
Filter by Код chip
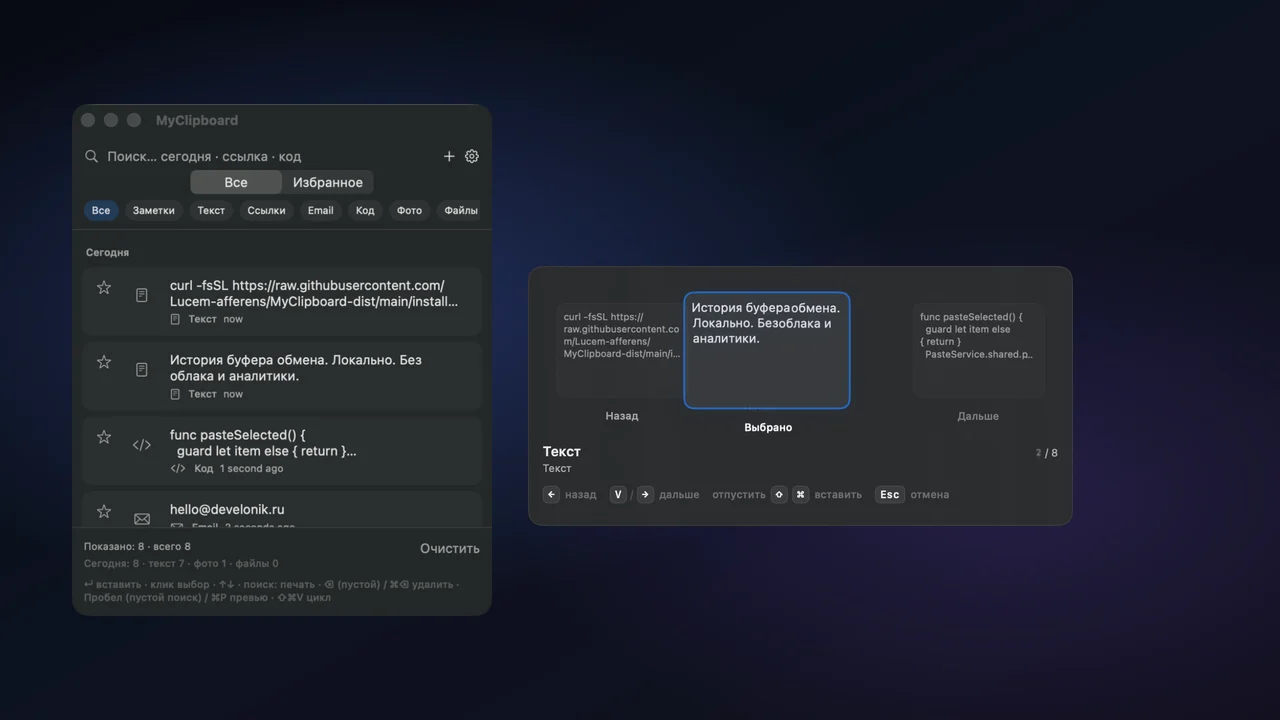[365, 210]
